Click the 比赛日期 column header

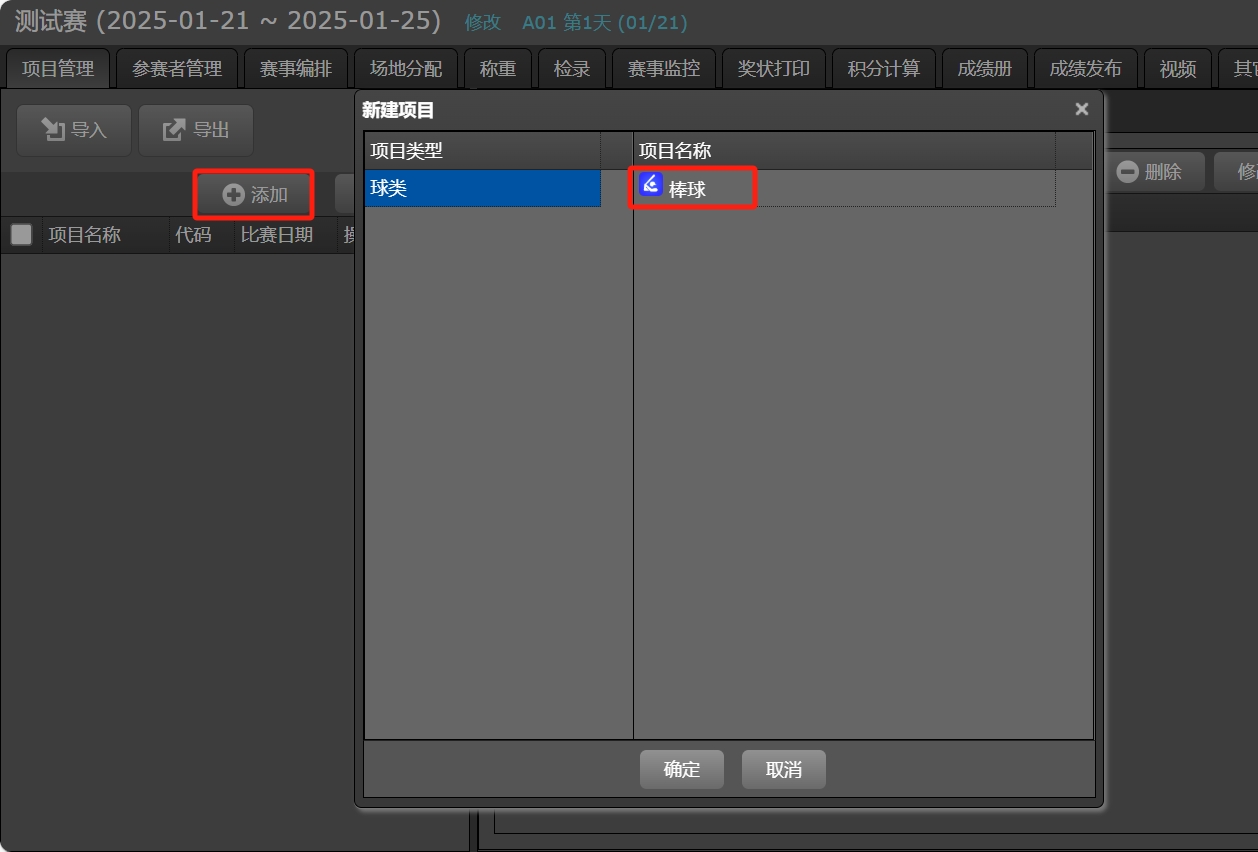(277, 235)
